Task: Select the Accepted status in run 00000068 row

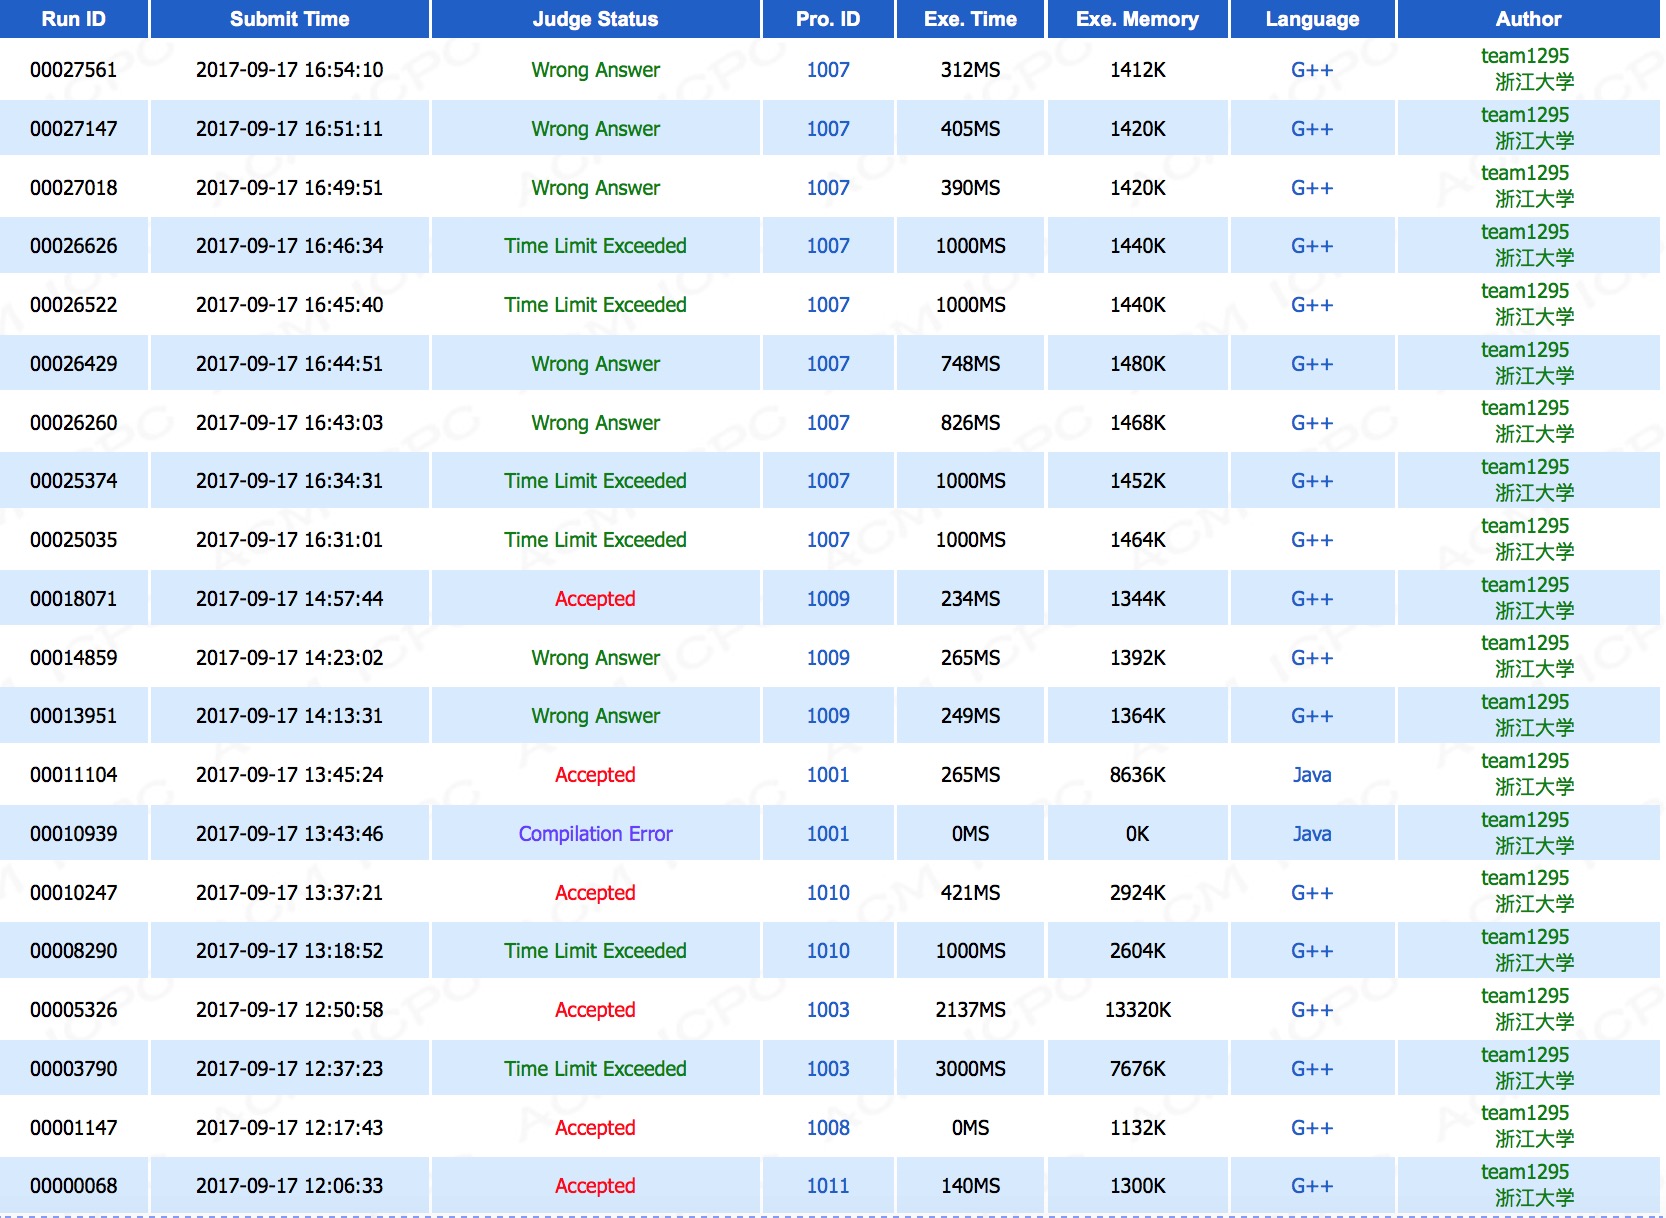Action: pos(595,1186)
